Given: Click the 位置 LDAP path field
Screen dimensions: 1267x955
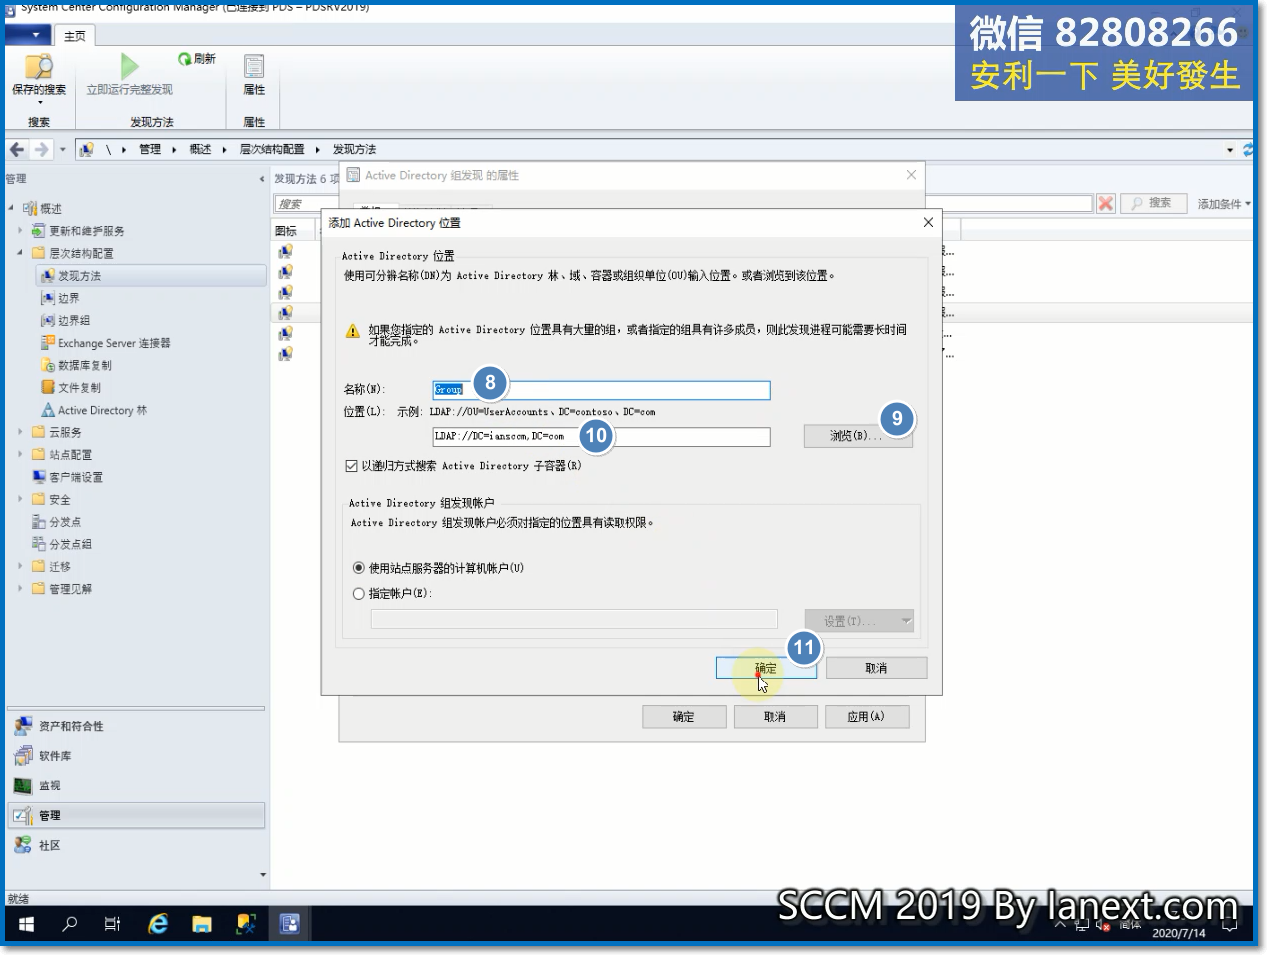Looking at the screenshot, I should [601, 437].
